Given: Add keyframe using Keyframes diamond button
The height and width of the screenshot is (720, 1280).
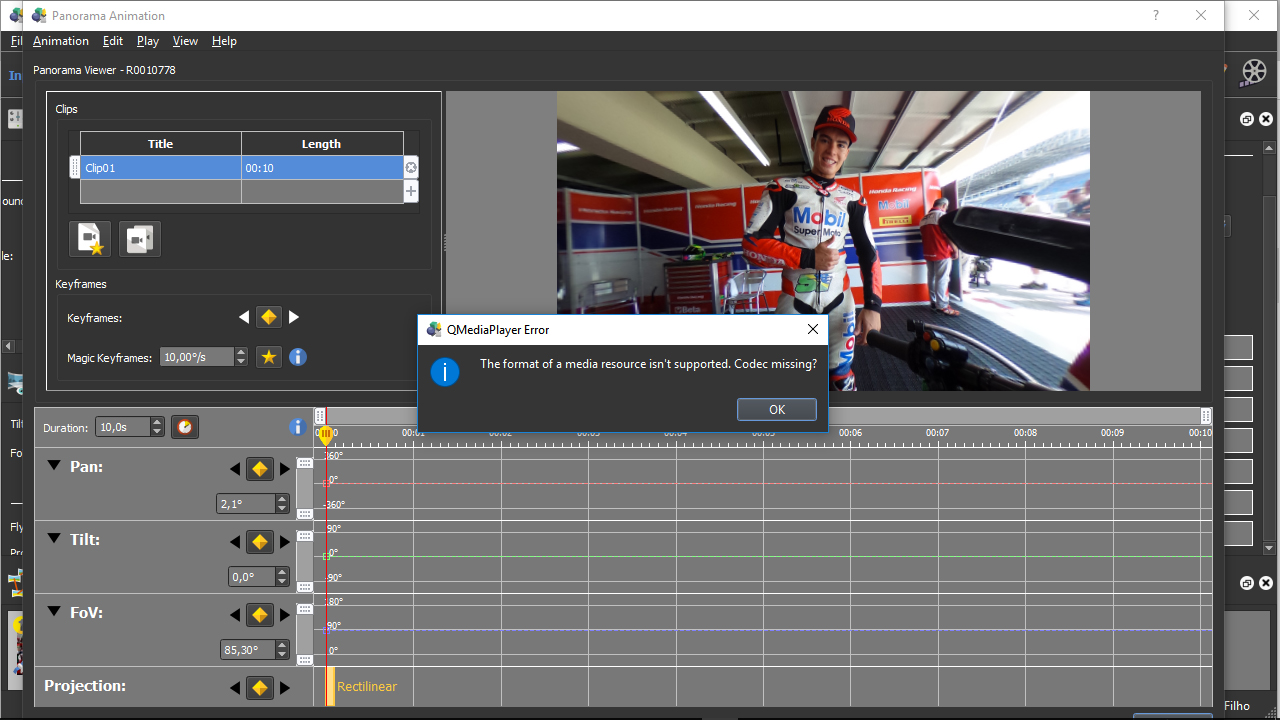Looking at the screenshot, I should (268, 317).
